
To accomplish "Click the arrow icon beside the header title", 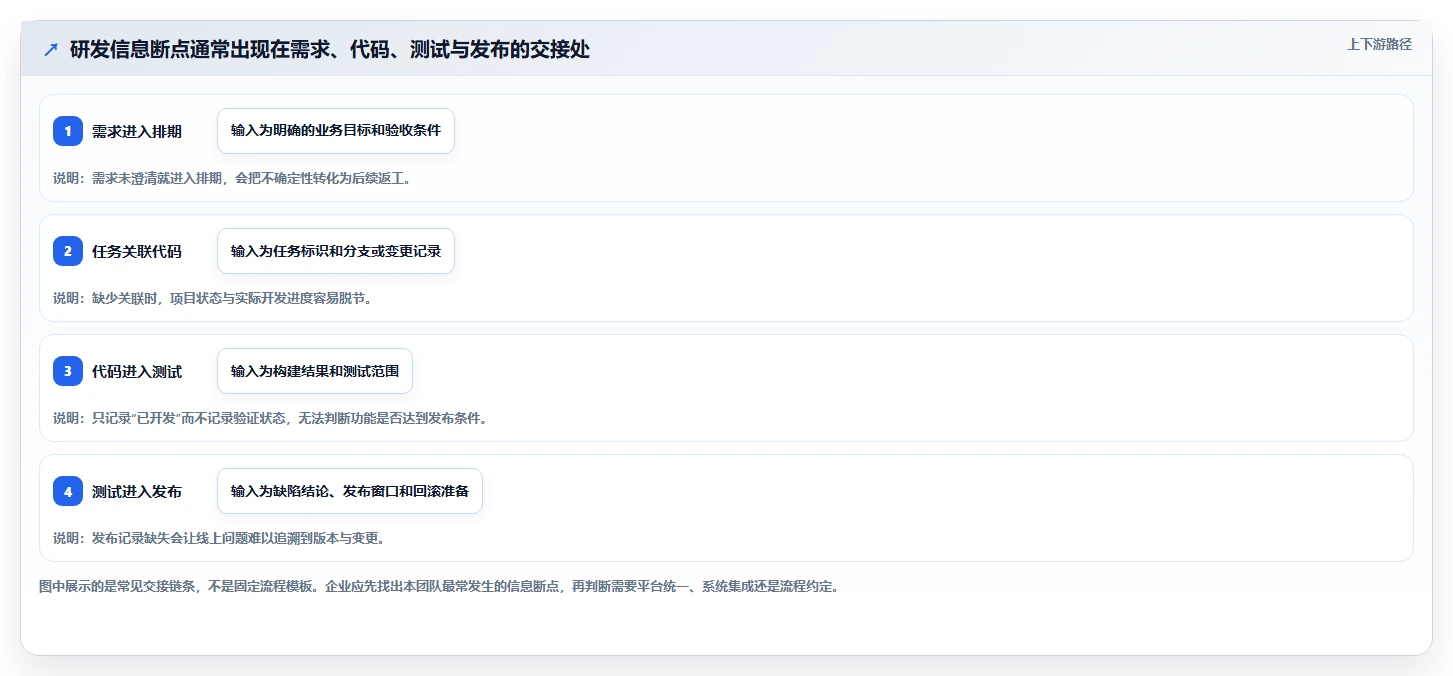I will pos(51,50).
